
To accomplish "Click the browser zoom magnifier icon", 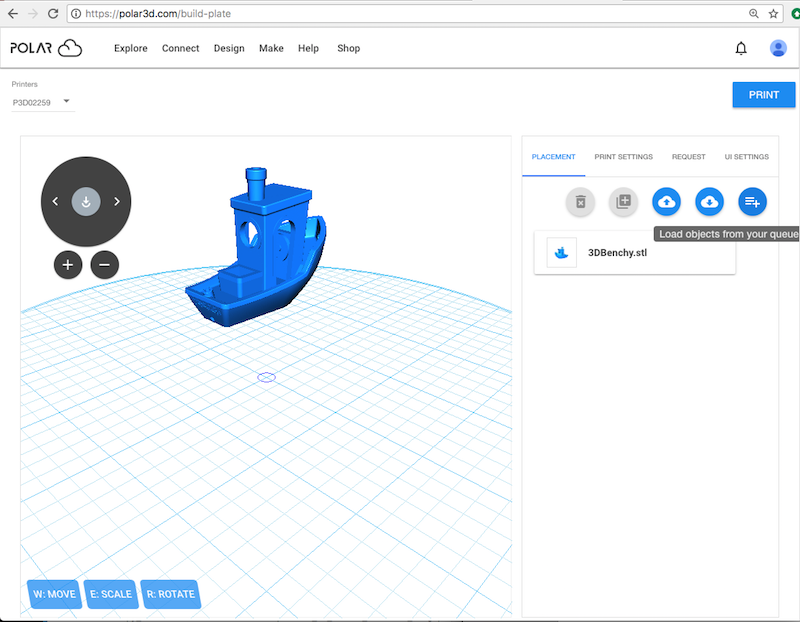I will (754, 14).
